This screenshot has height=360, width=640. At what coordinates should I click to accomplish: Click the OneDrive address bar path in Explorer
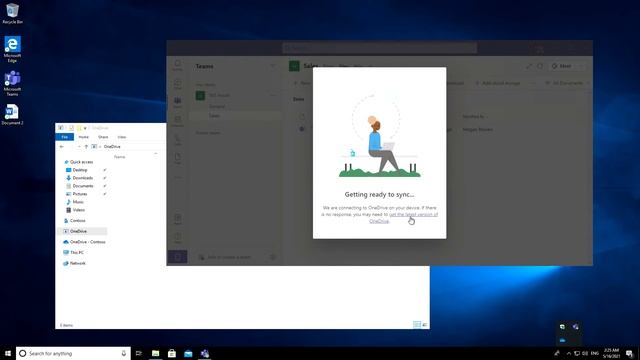[x=112, y=147]
